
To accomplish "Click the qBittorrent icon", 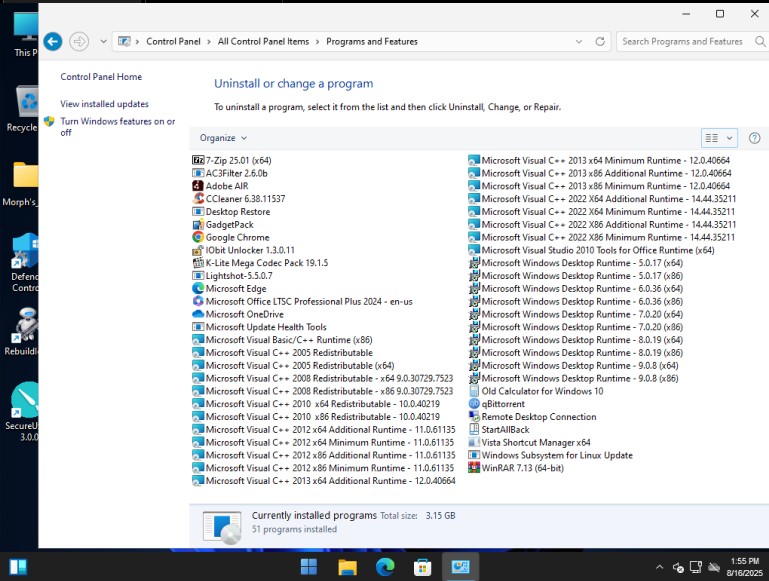I will pos(474,404).
